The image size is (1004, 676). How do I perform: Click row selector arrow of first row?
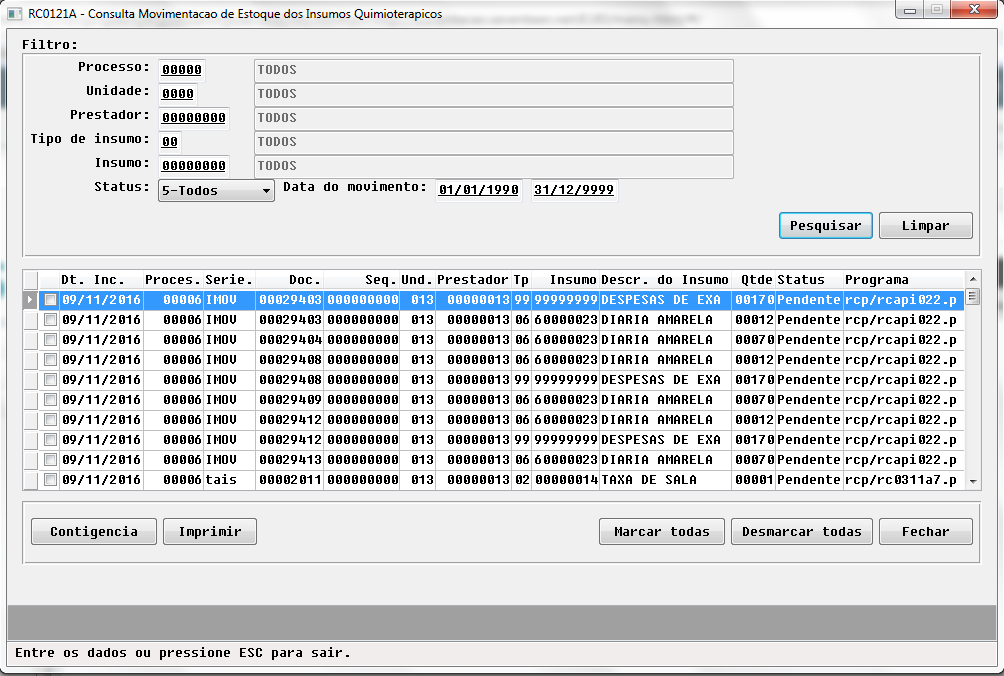coord(30,300)
